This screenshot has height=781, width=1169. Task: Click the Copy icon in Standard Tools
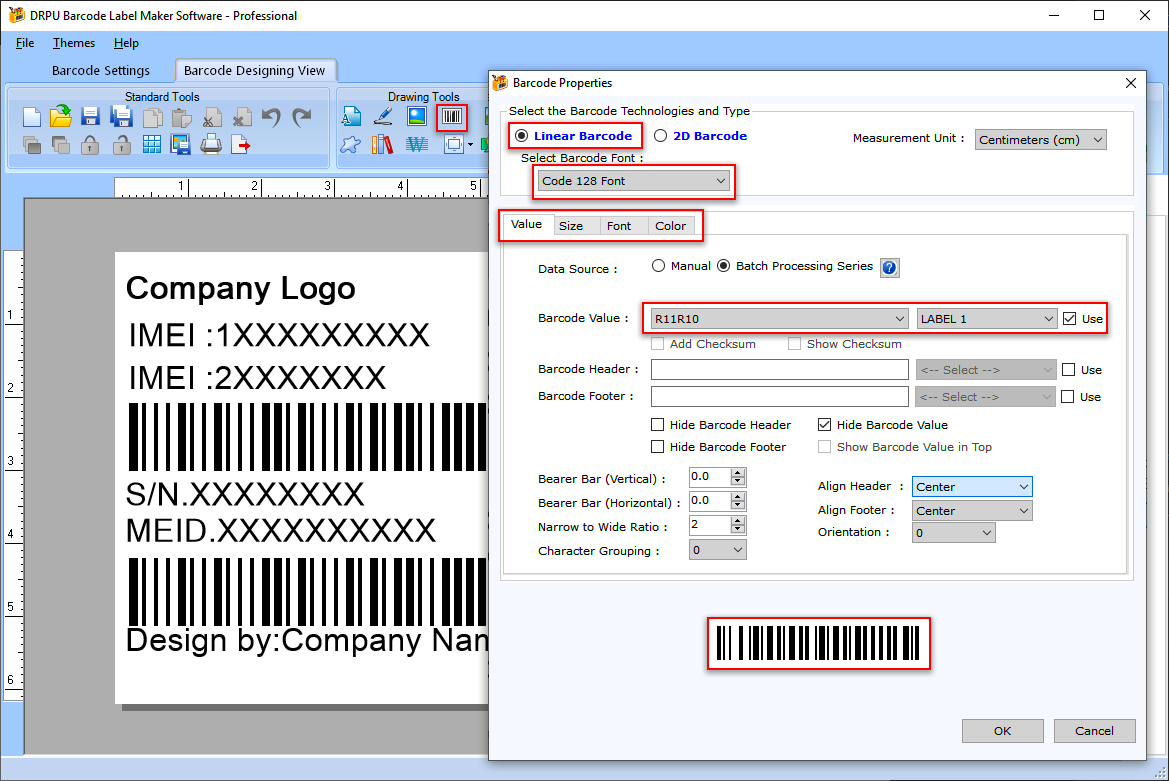point(152,118)
